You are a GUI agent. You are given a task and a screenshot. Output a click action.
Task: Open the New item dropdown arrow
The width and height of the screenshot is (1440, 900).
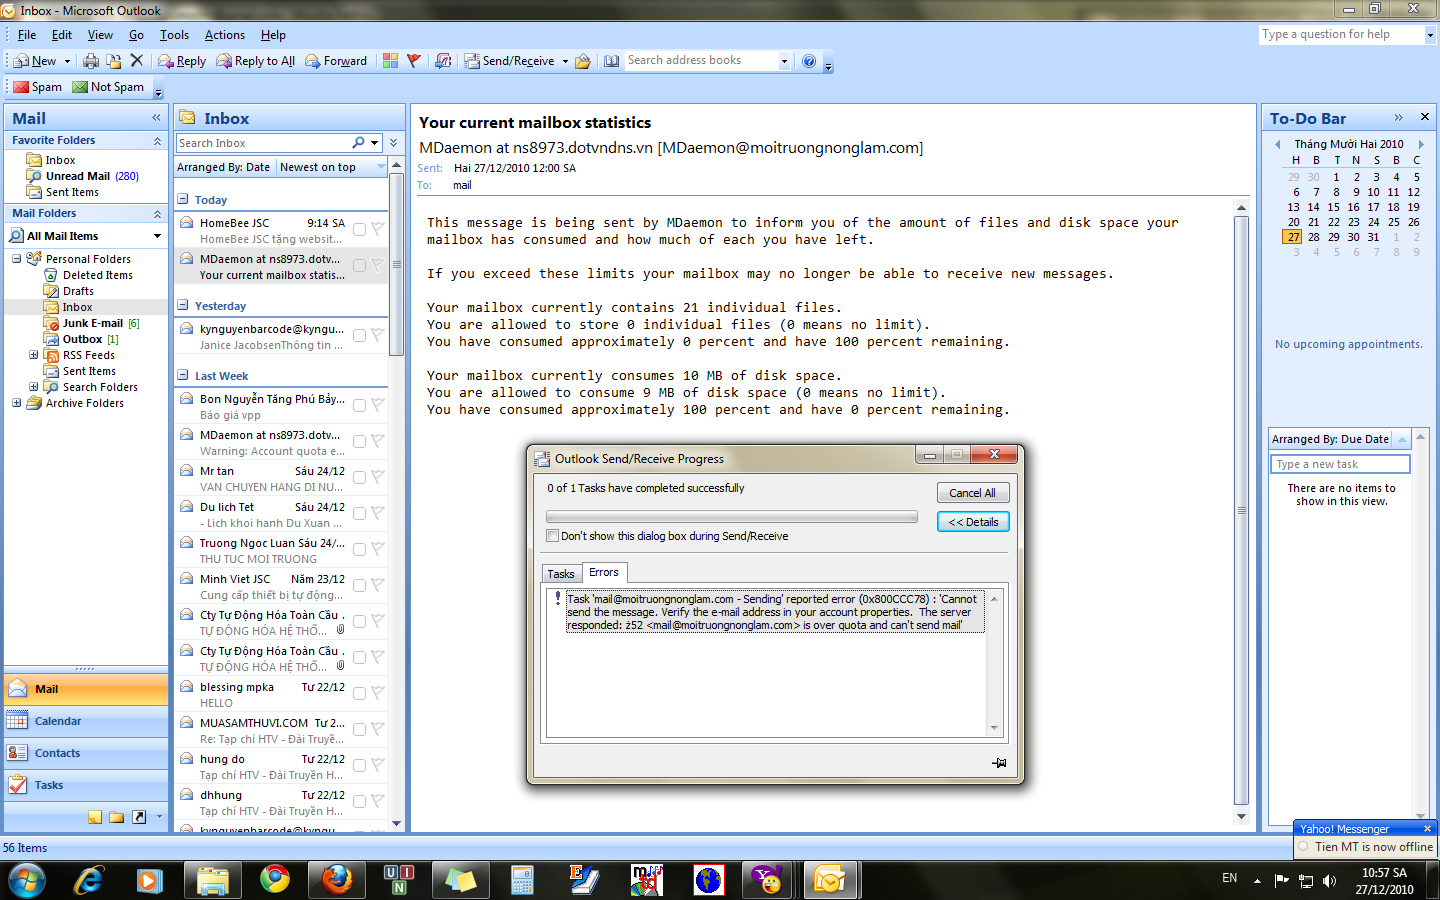point(67,61)
